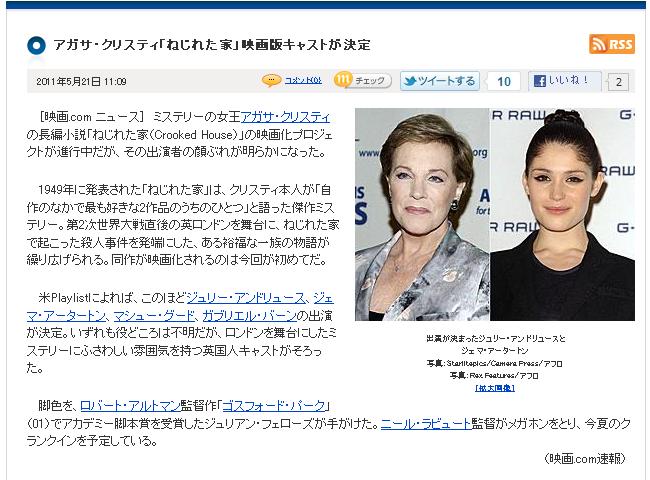Follow the ガブリエル・バーン link

coord(249,316)
